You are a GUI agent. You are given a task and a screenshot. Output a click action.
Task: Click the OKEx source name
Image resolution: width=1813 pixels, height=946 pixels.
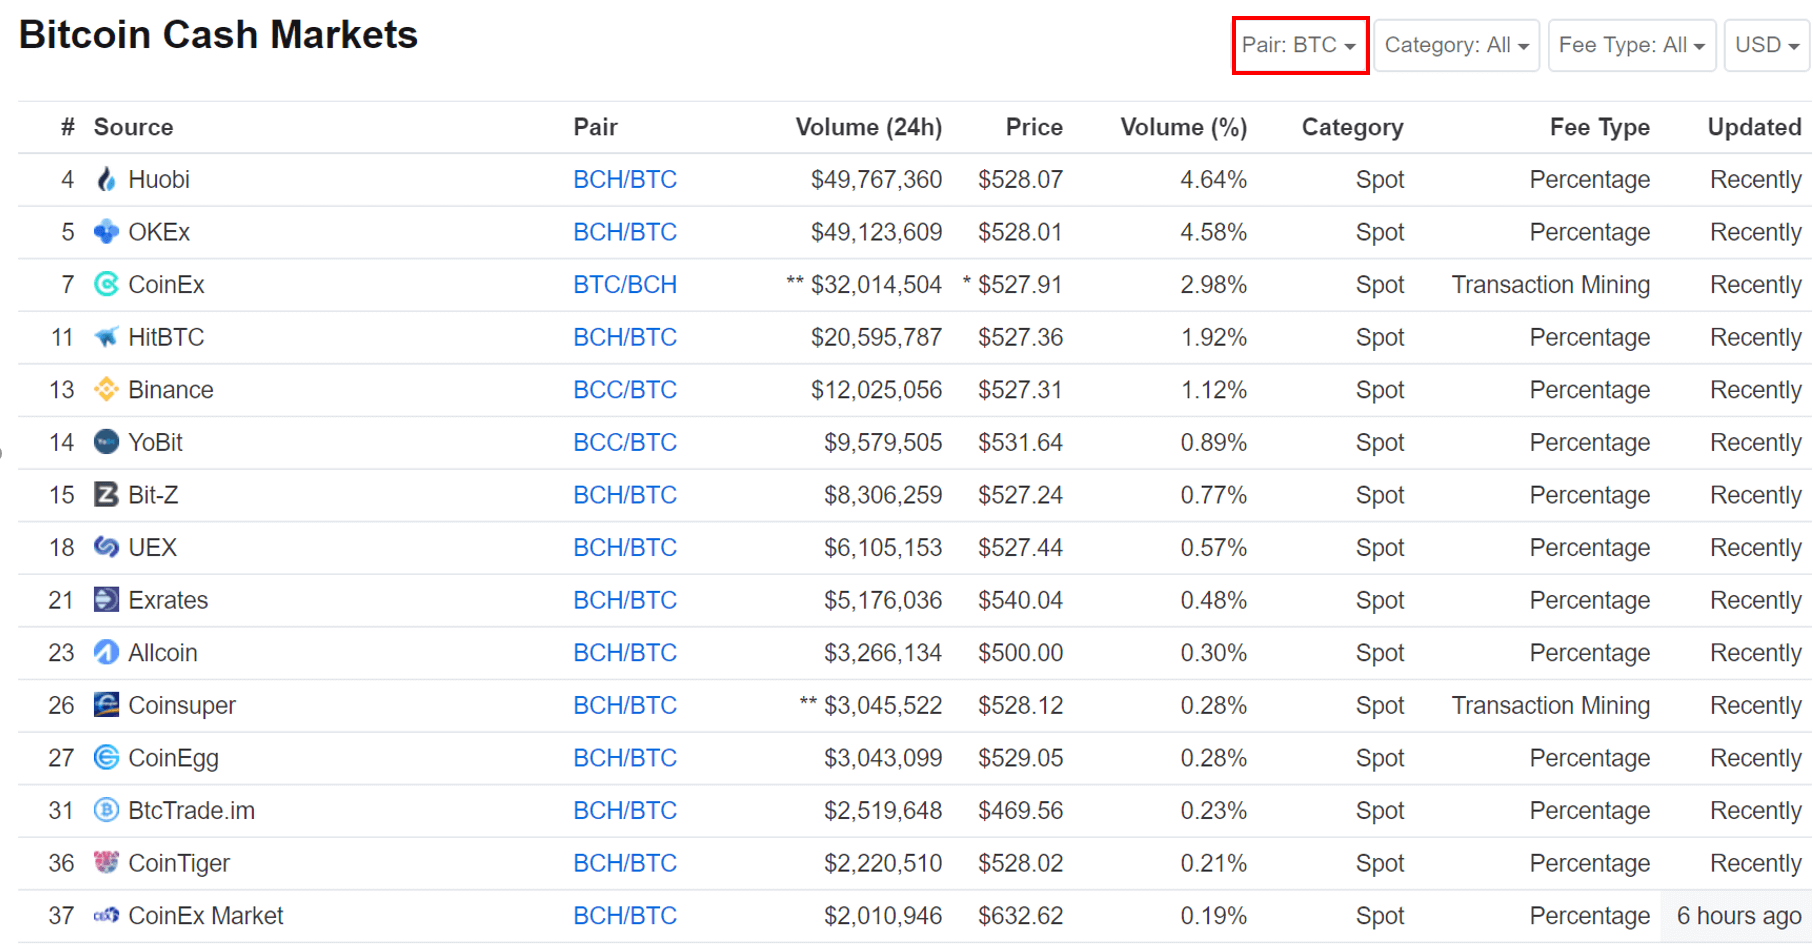click(x=159, y=232)
